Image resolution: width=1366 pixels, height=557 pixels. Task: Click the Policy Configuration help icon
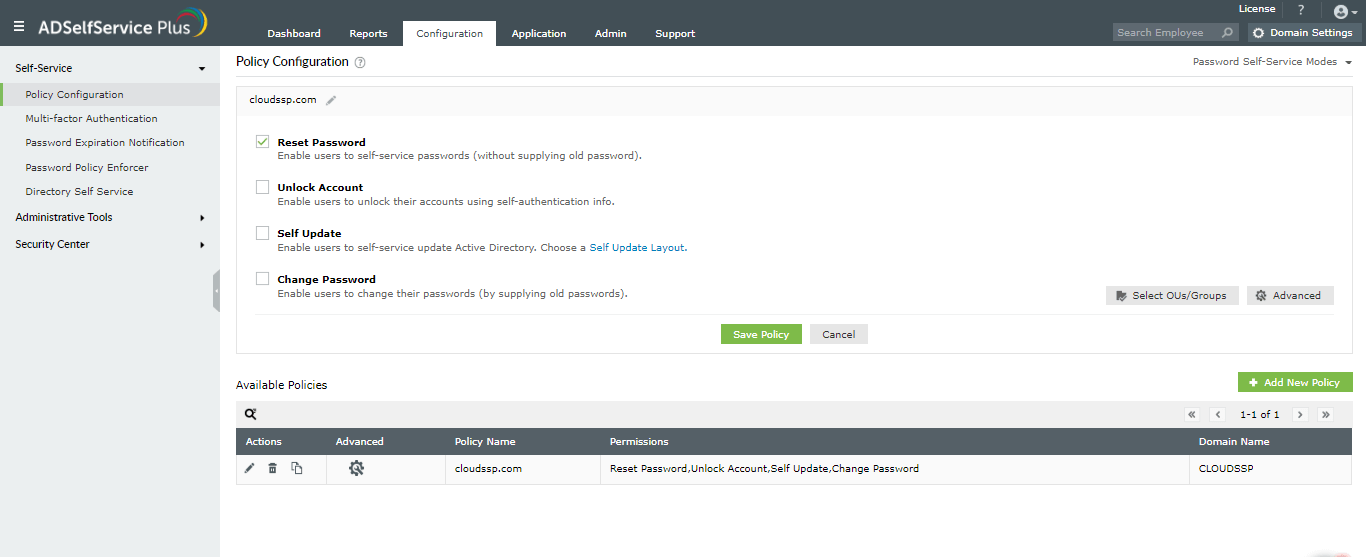pyautogui.click(x=360, y=62)
